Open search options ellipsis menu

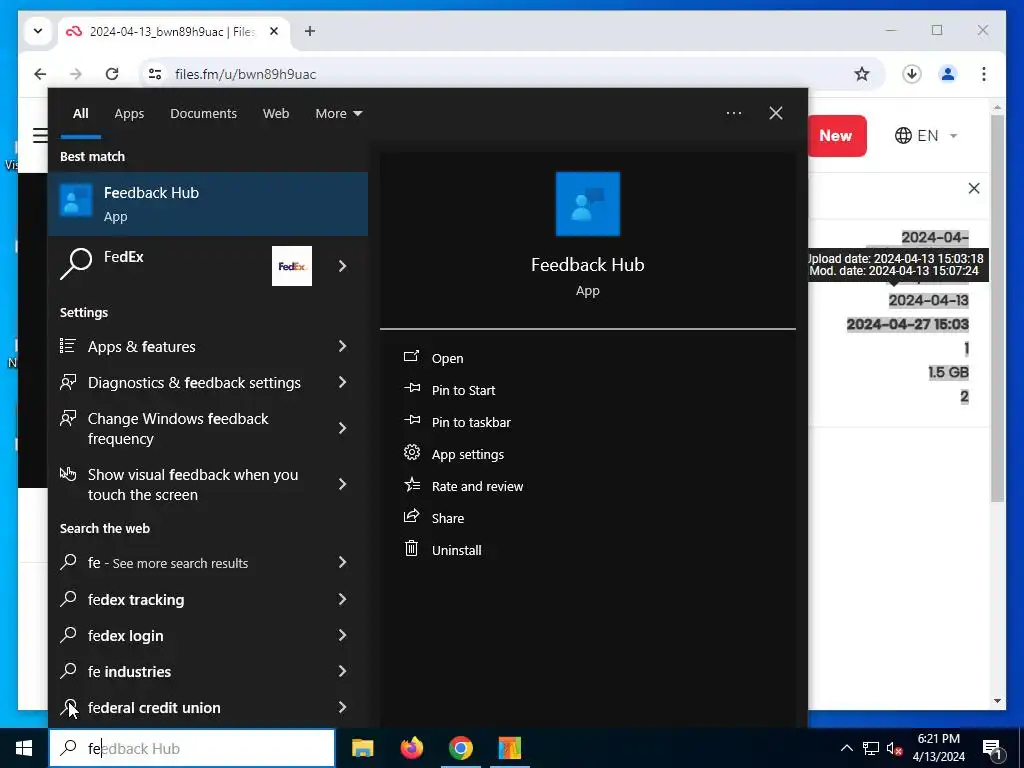[x=733, y=113]
